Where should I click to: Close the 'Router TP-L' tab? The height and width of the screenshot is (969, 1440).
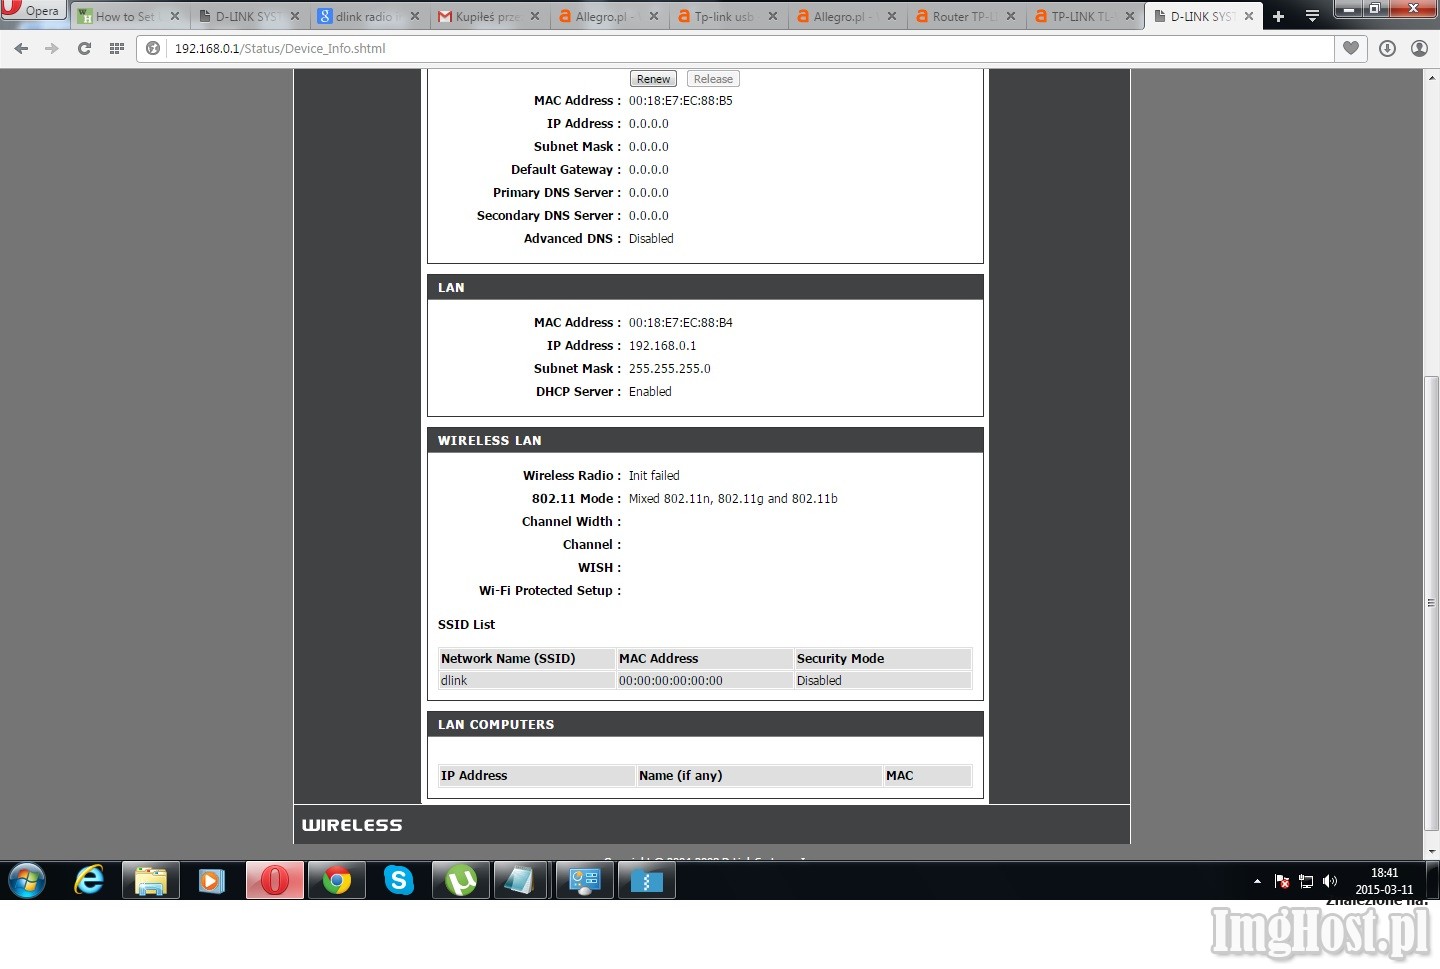(x=1011, y=16)
